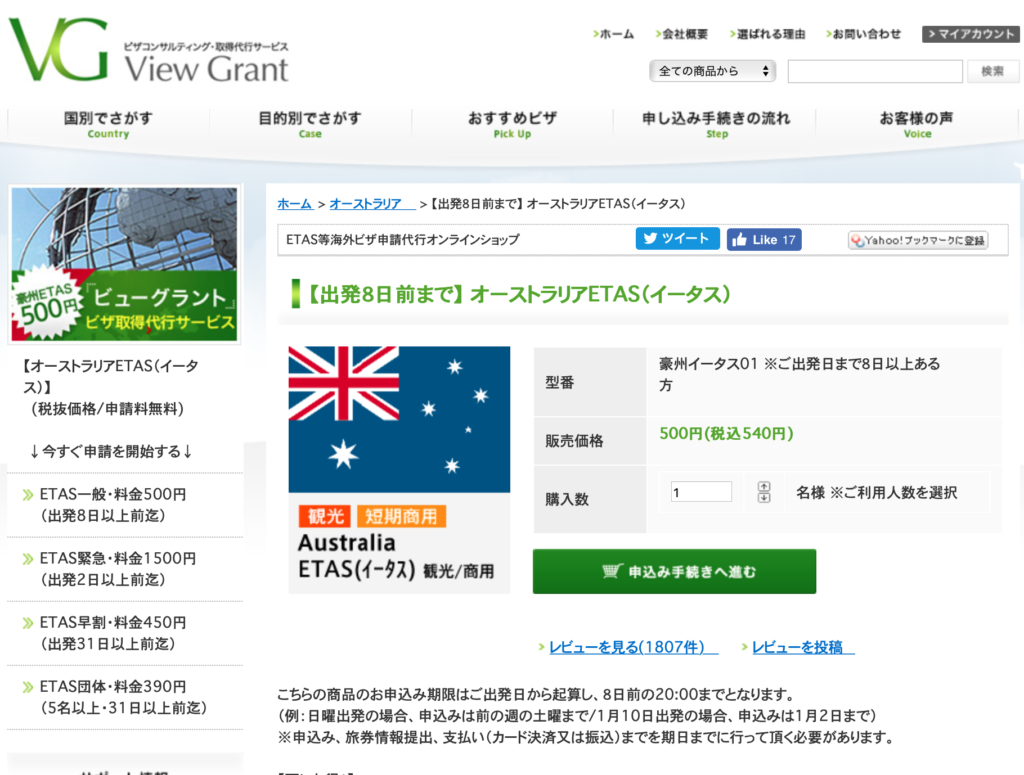Click the 検索 search button
The image size is (1024, 775).
coord(992,71)
